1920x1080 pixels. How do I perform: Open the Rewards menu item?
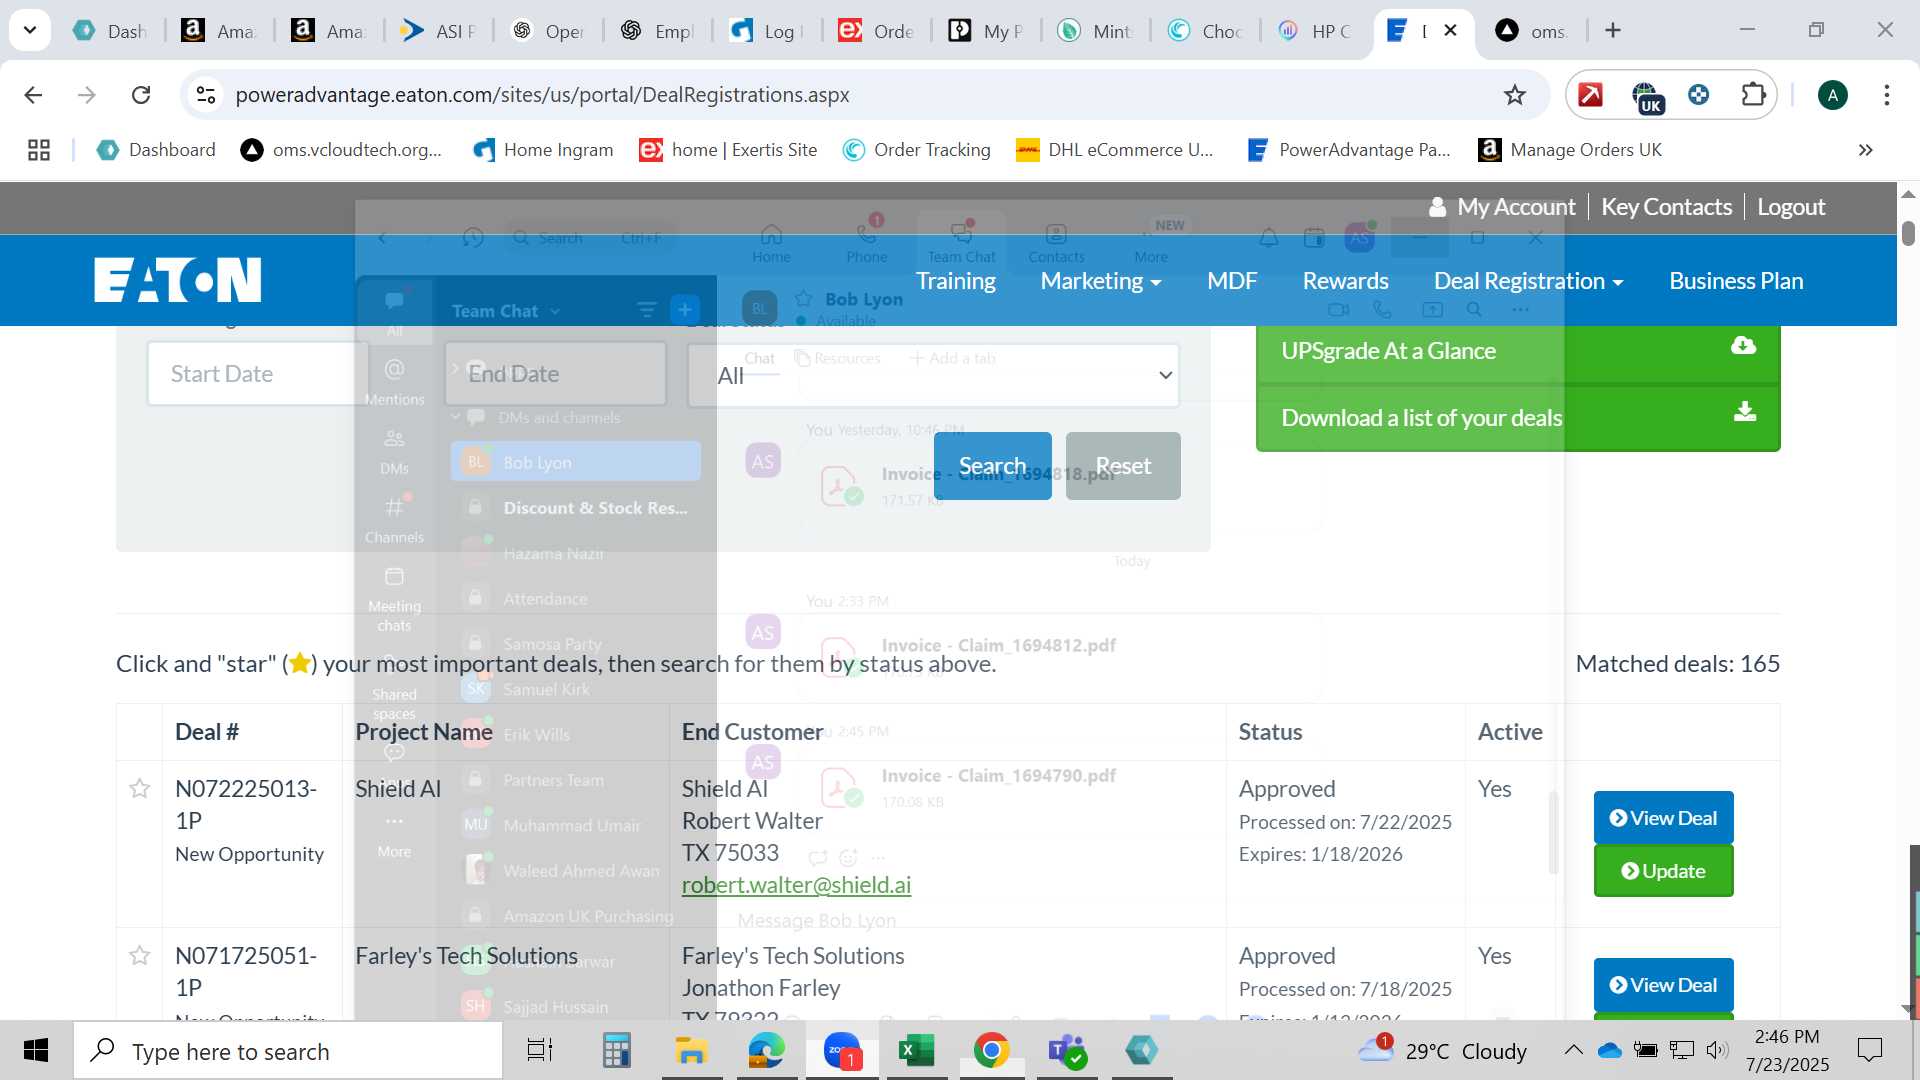[x=1345, y=281]
